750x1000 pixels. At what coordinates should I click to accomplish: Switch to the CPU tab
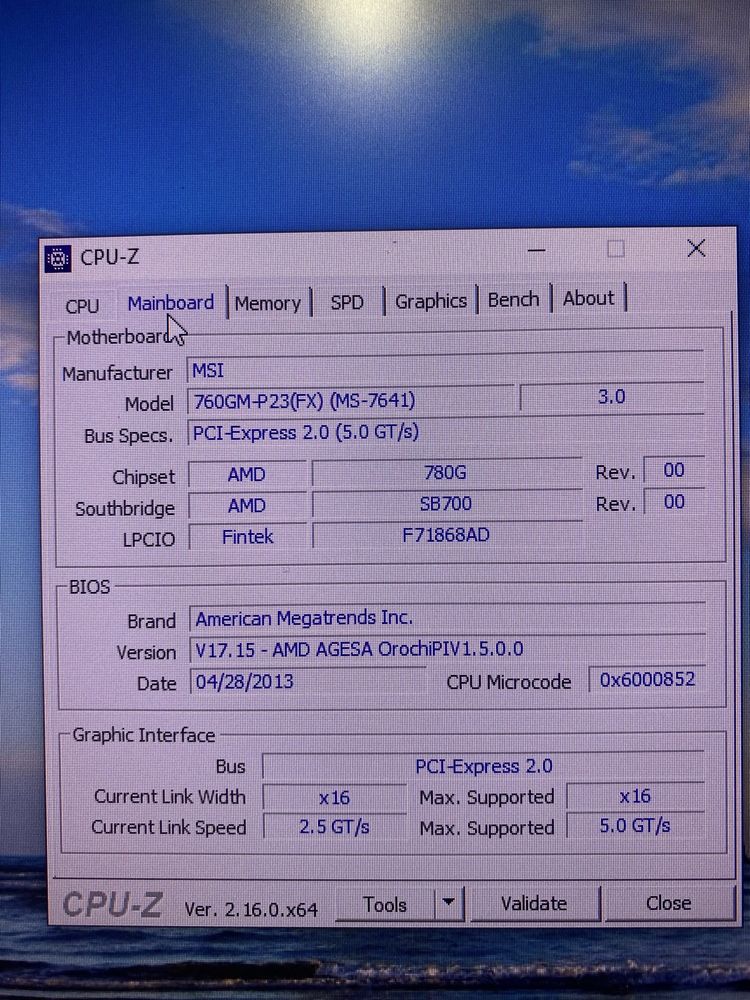click(82, 306)
